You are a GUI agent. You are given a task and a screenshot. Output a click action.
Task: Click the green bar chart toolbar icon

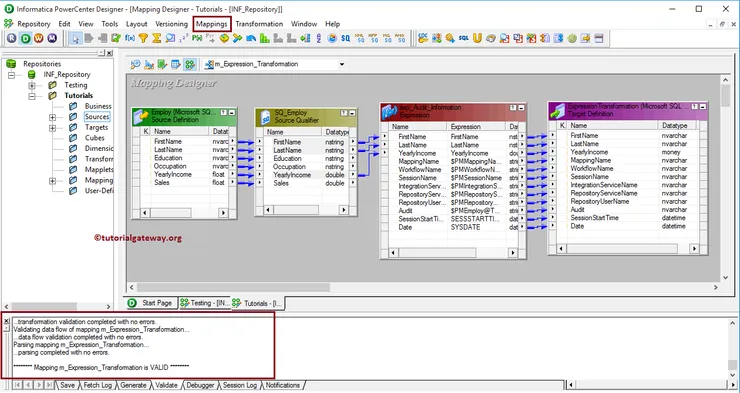[264, 38]
